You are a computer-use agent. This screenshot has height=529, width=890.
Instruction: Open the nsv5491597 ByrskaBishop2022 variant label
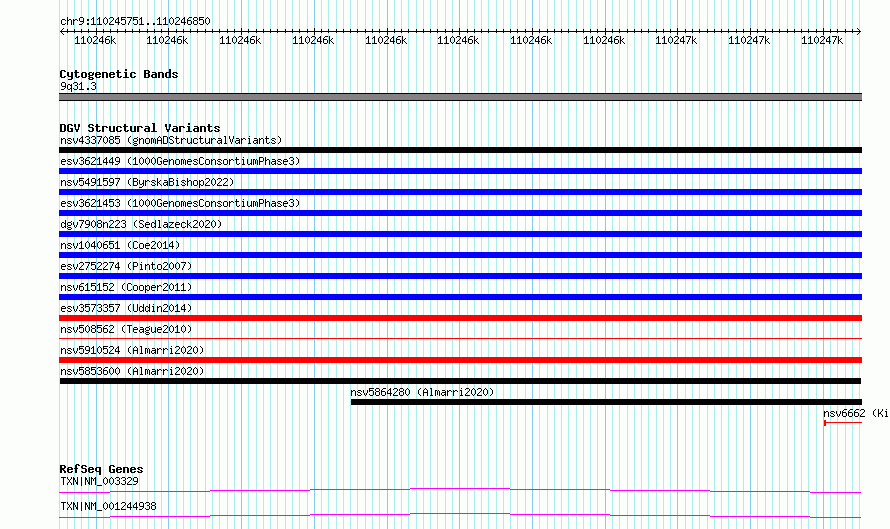tap(147, 182)
